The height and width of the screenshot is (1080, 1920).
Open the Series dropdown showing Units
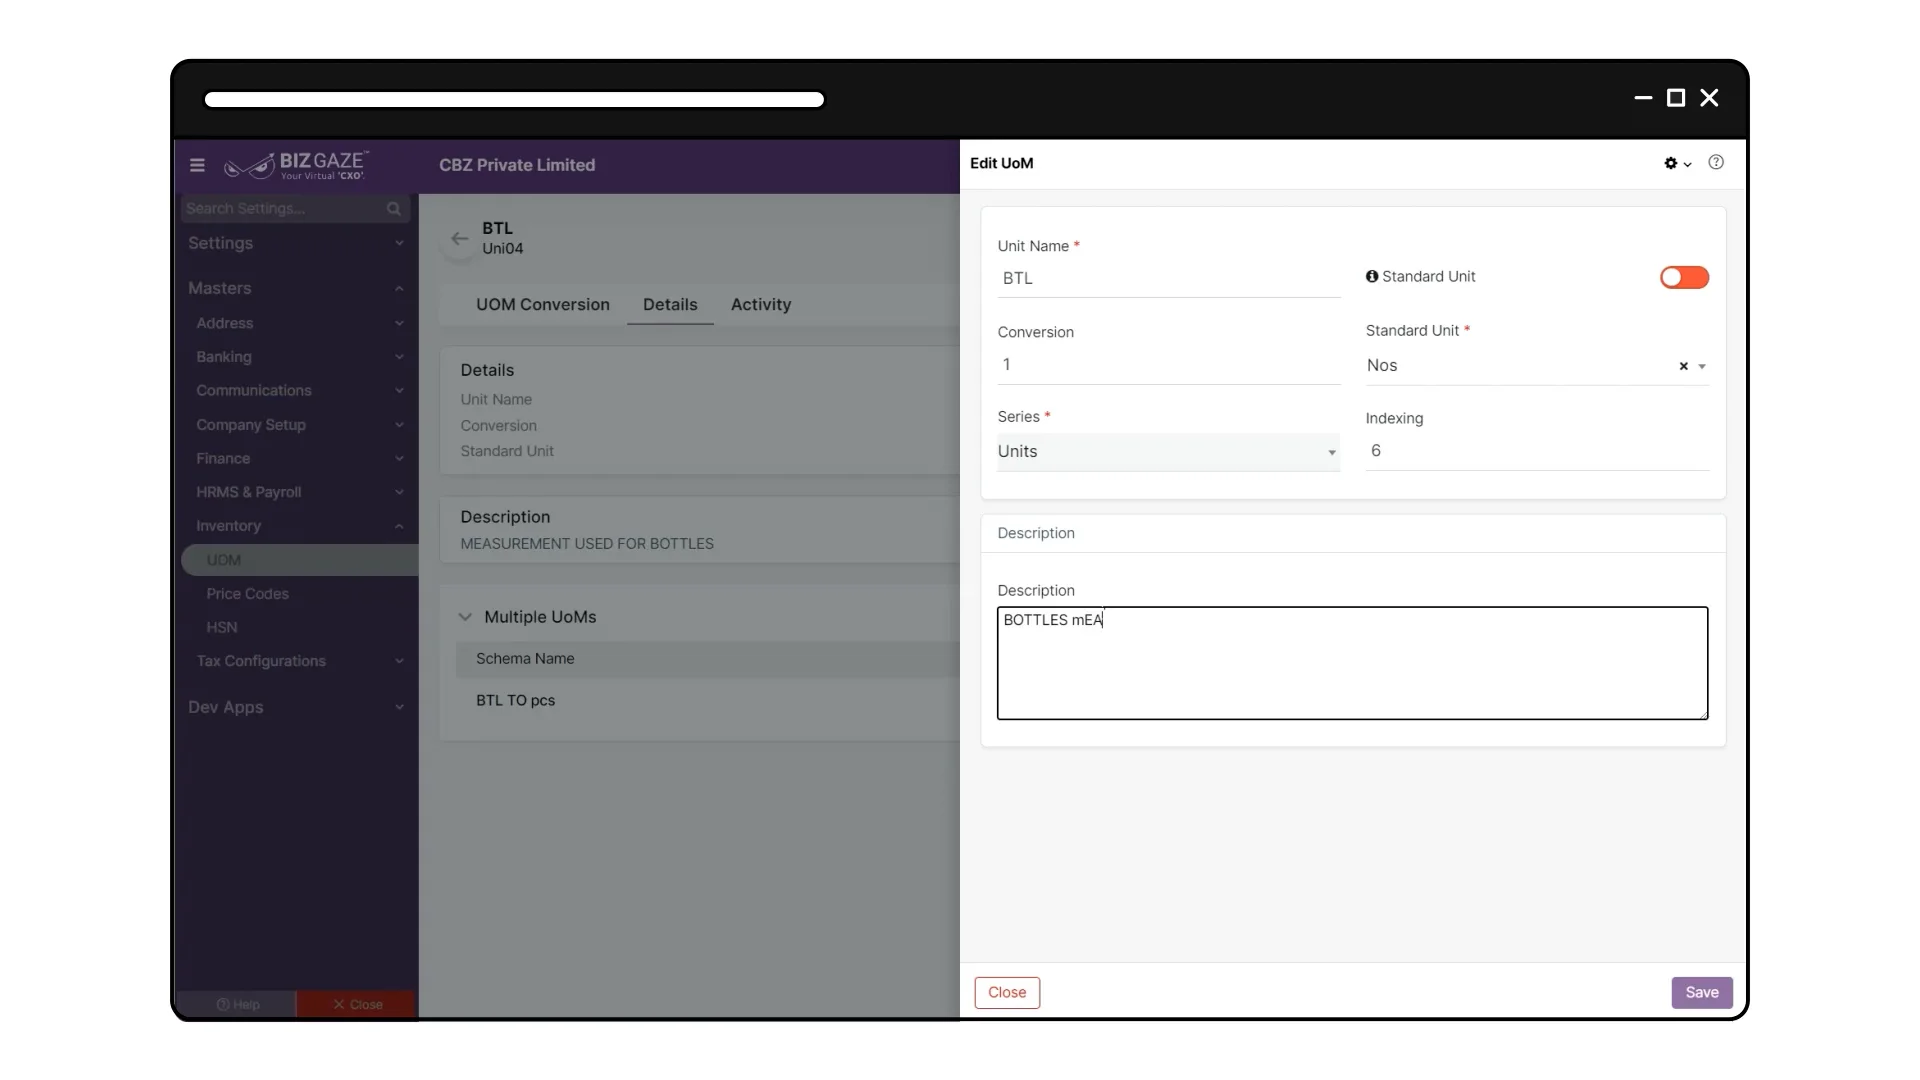tap(1331, 452)
